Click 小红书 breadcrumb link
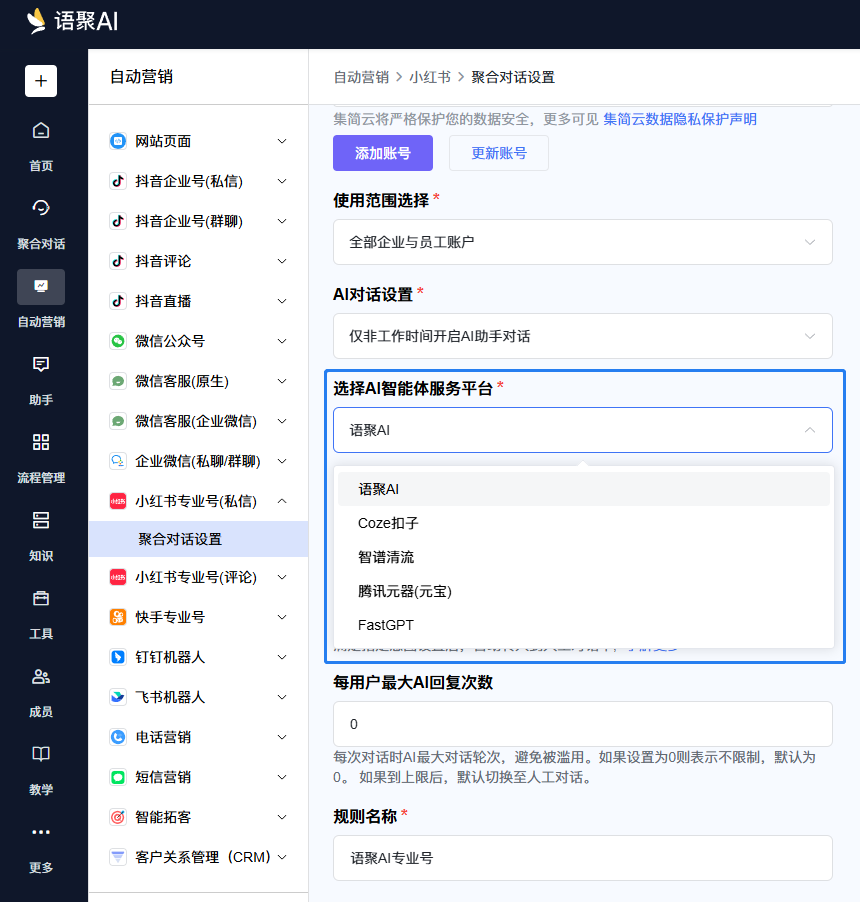The height and width of the screenshot is (902, 860). tap(430, 77)
